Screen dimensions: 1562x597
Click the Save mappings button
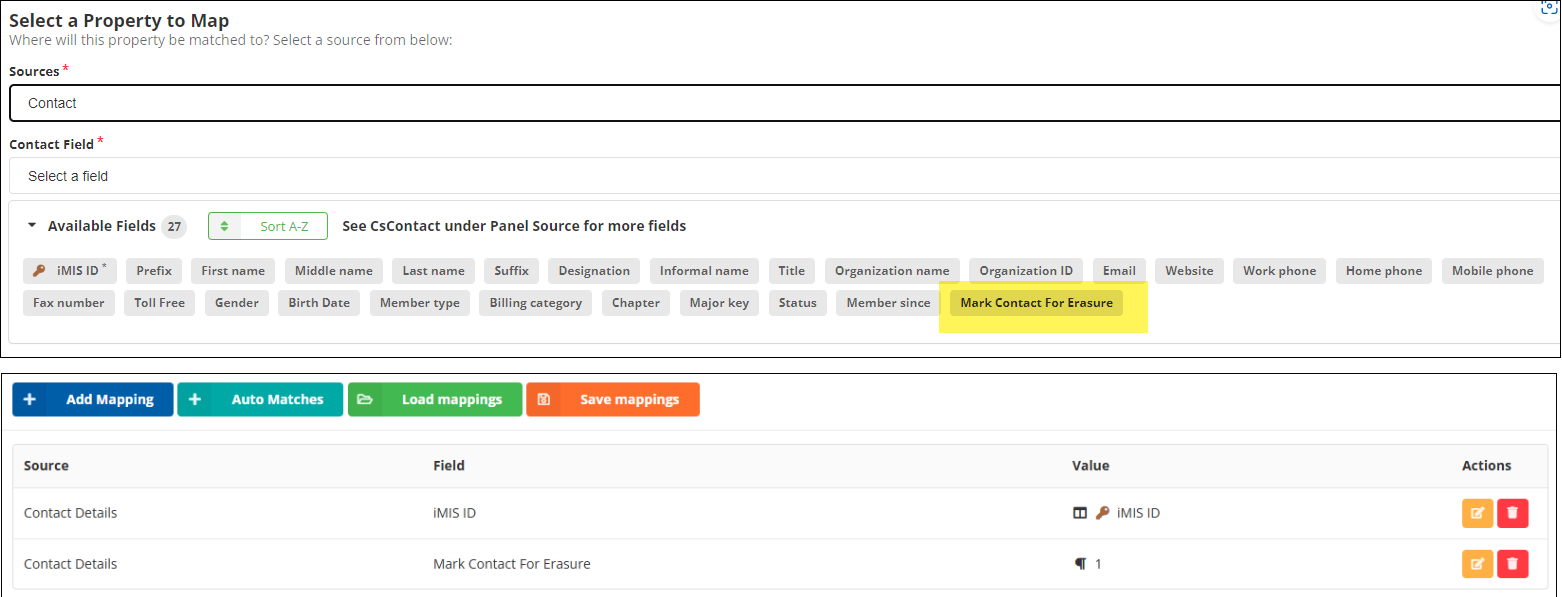pyautogui.click(x=613, y=399)
